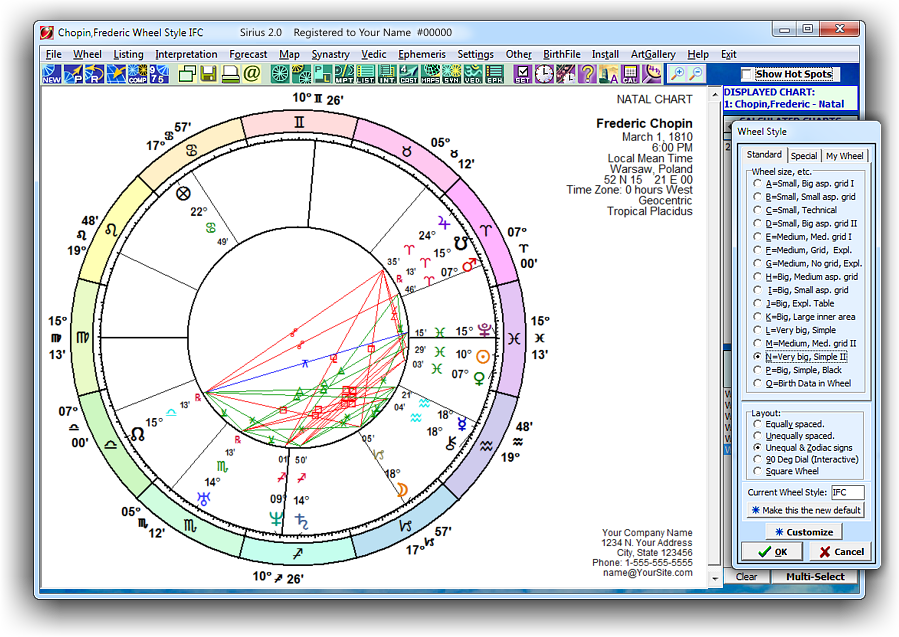This screenshot has width=899, height=637.
Task: Switch to the My Wheel tab
Action: pyautogui.click(x=844, y=155)
